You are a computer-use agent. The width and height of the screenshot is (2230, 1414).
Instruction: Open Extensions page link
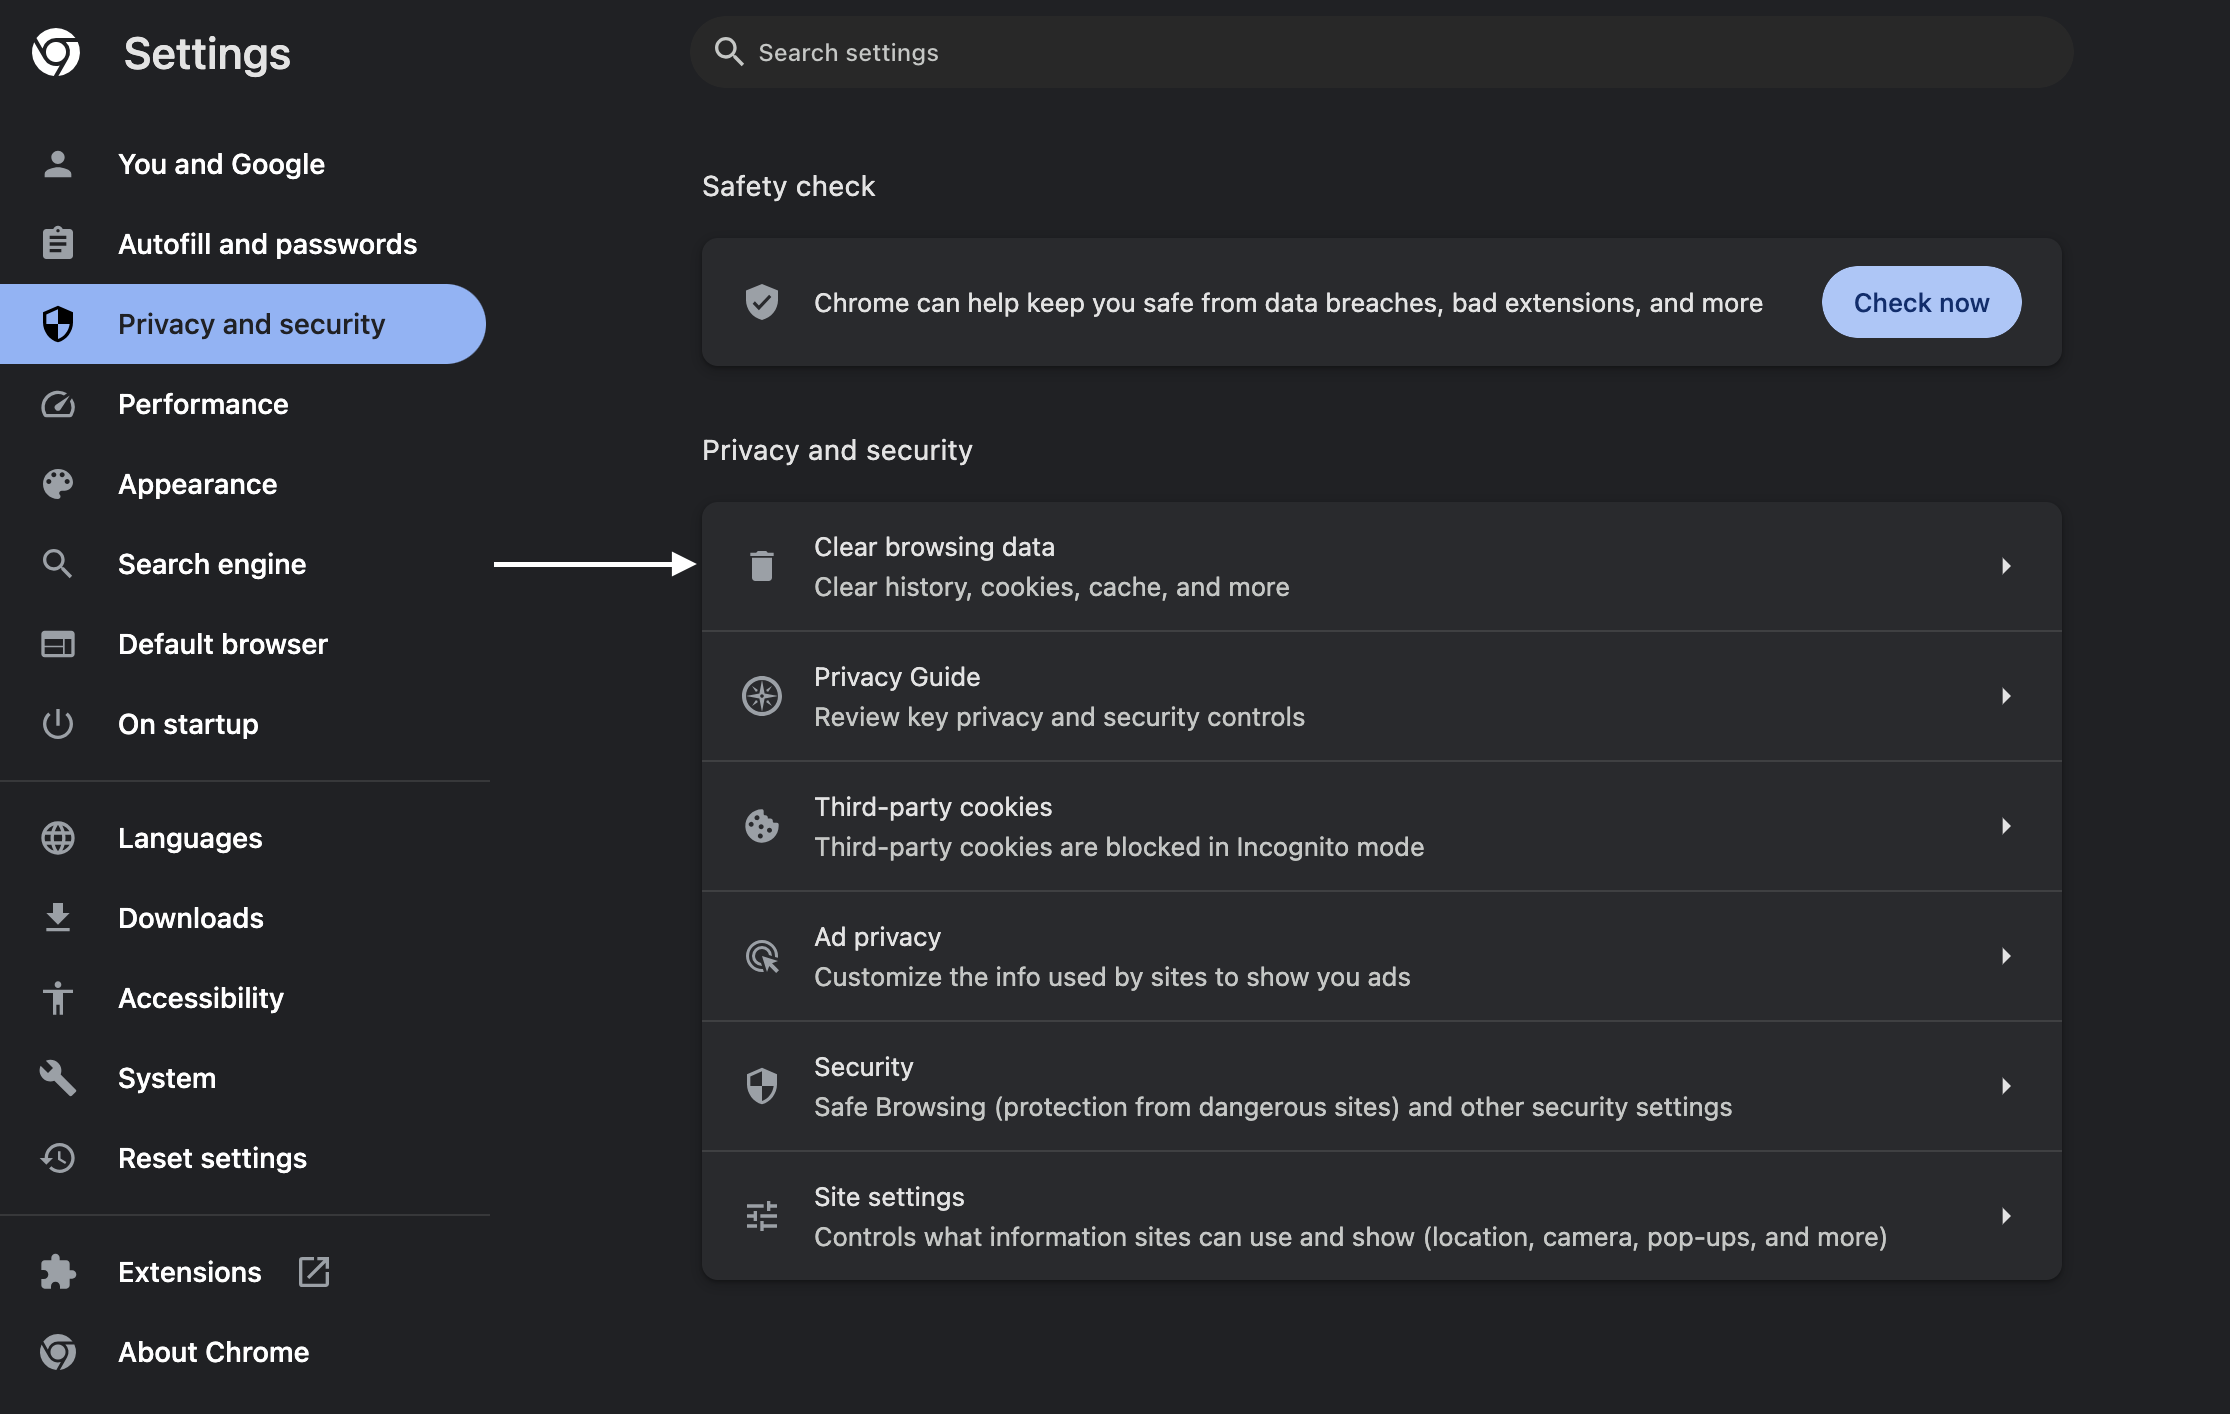(x=242, y=1272)
